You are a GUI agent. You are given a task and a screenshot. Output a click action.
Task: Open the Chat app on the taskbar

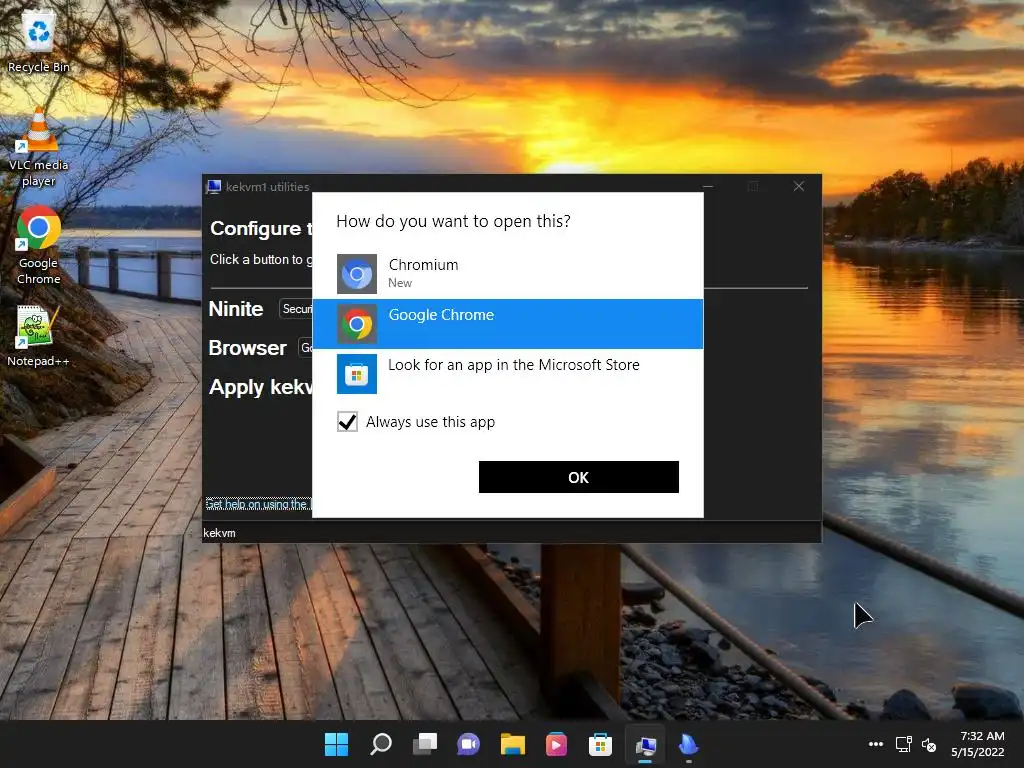point(468,744)
